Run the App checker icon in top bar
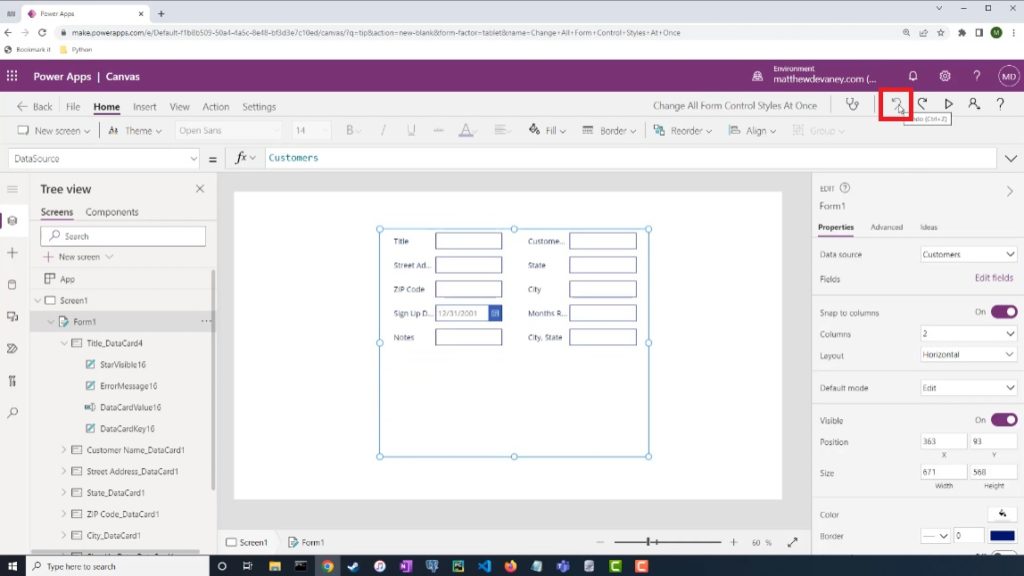Image resolution: width=1024 pixels, height=576 pixels. [x=852, y=103]
